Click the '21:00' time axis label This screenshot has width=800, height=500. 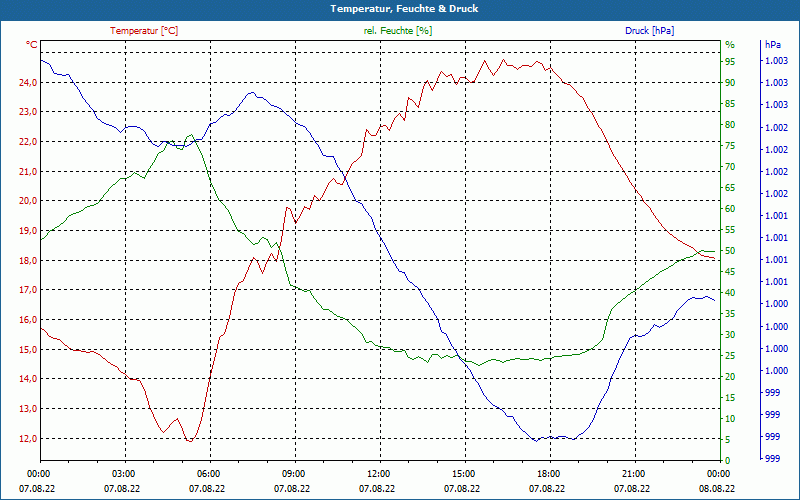coord(632,473)
